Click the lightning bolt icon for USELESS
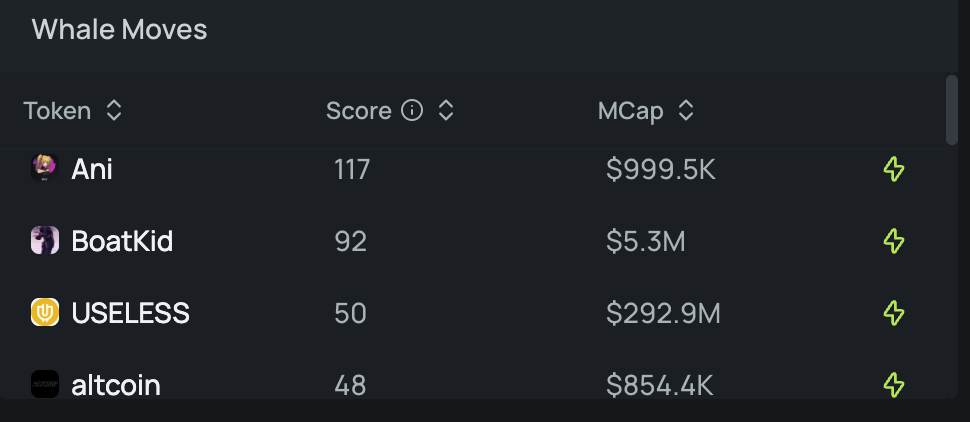The image size is (970, 422). coord(894,313)
